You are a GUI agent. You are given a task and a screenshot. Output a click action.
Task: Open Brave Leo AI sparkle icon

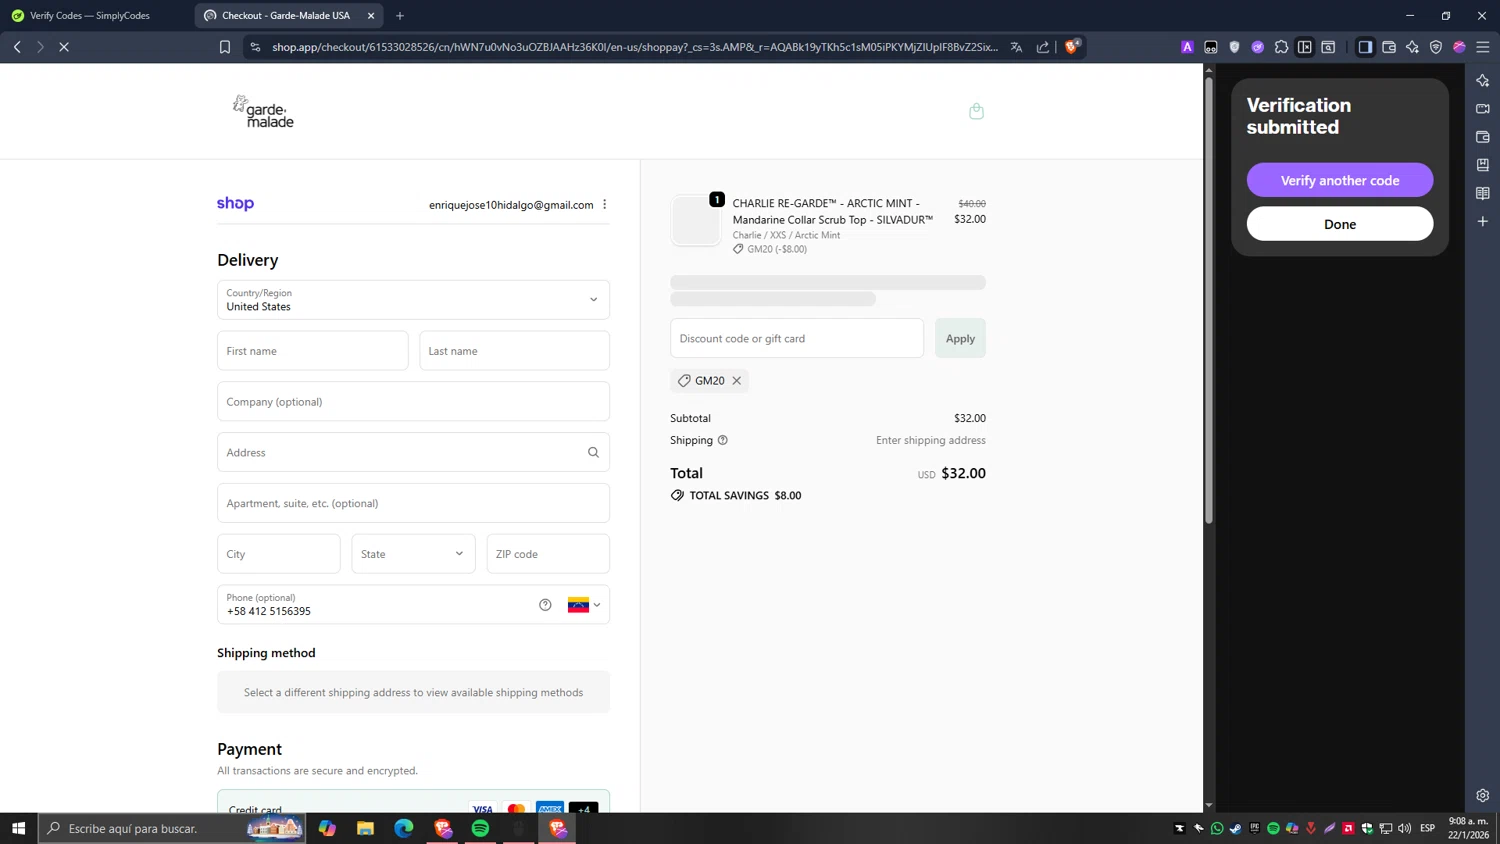1412,47
